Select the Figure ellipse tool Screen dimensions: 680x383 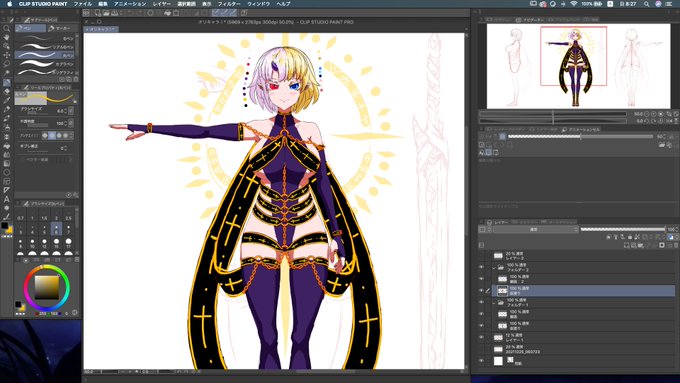point(7,172)
